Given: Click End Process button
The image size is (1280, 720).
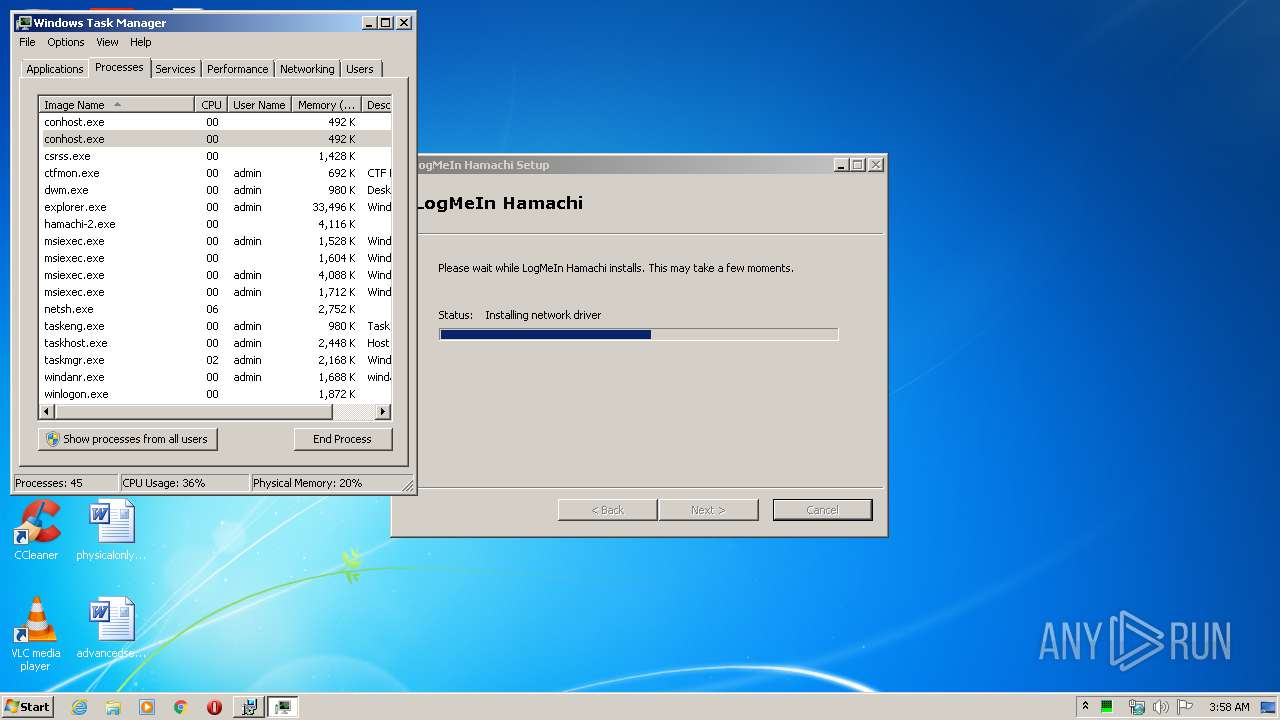Looking at the screenshot, I should [x=342, y=439].
